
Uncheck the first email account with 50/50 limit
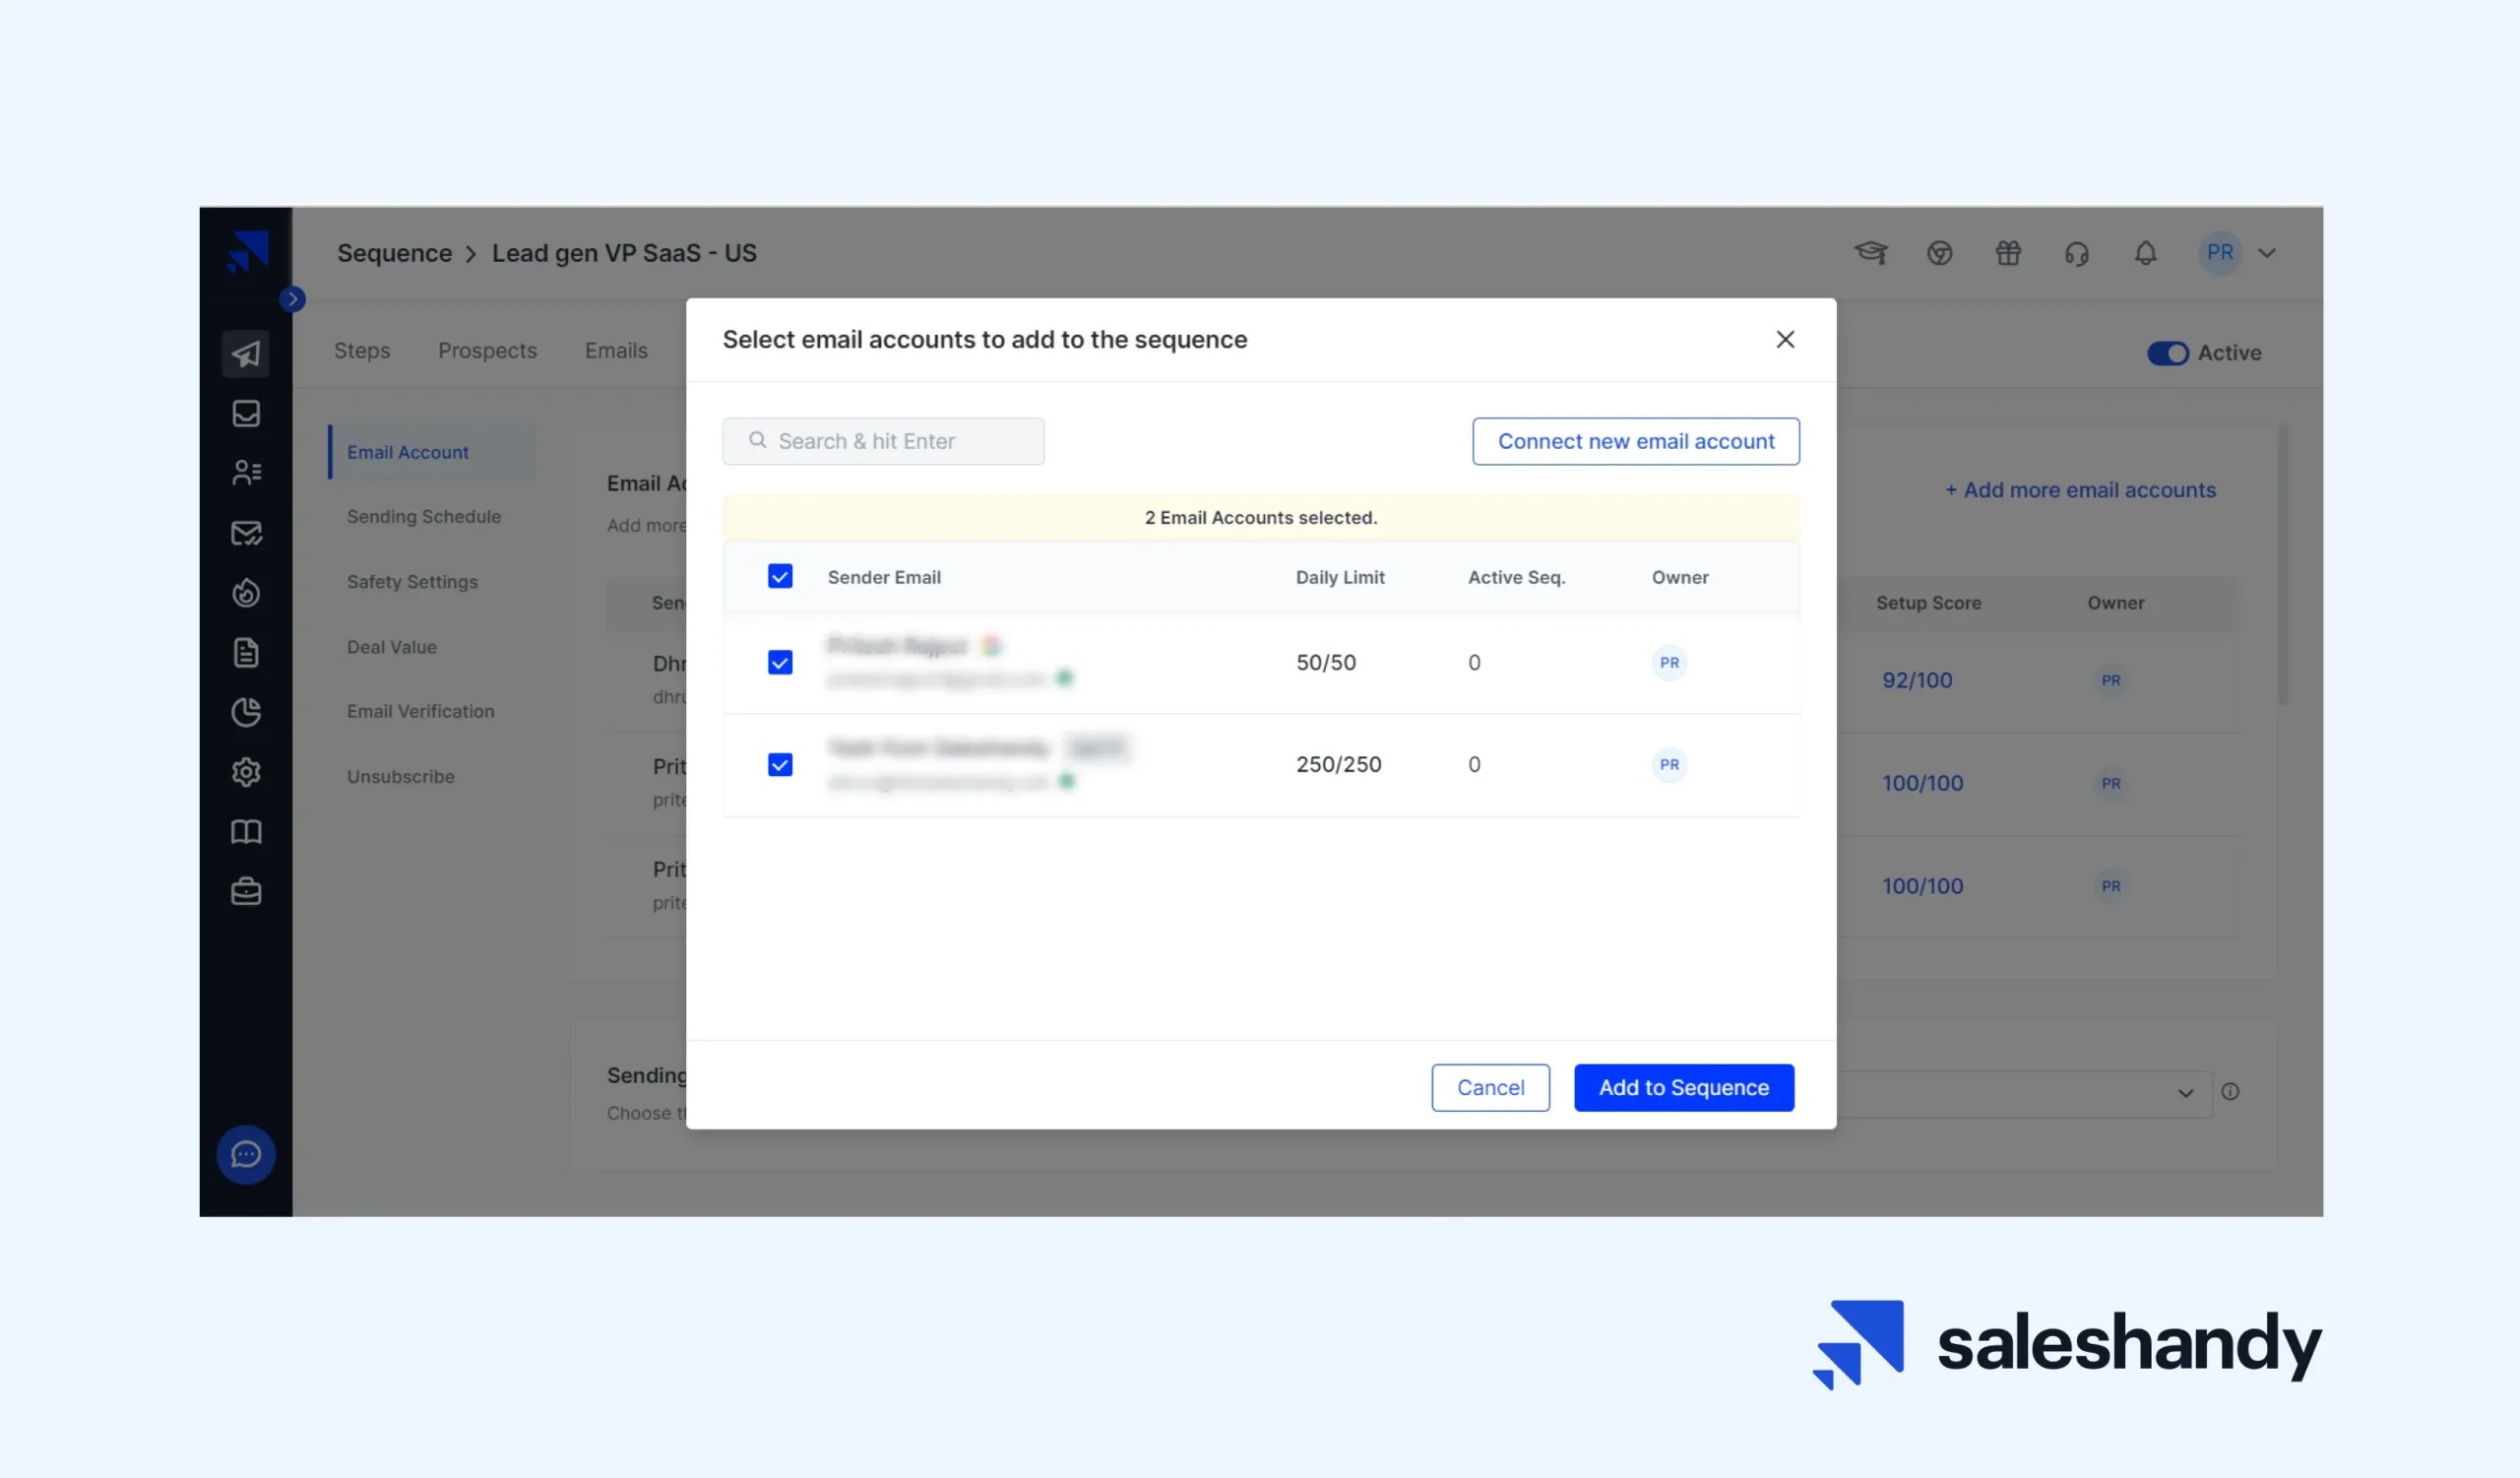[x=780, y=662]
